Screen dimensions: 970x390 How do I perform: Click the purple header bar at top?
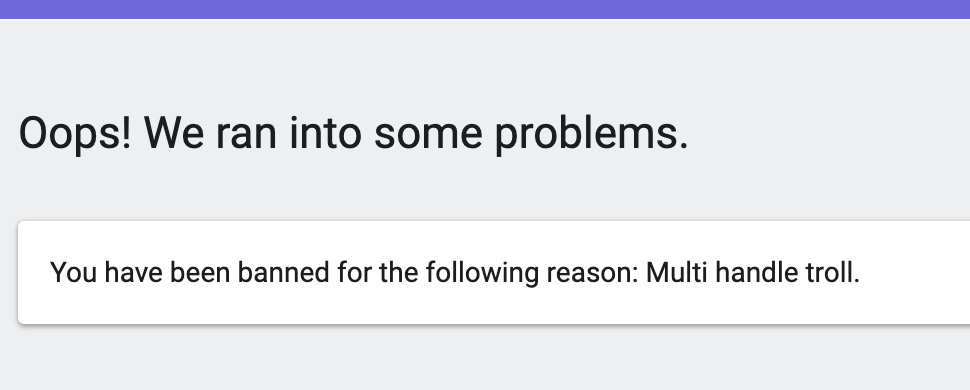click(x=485, y=9)
